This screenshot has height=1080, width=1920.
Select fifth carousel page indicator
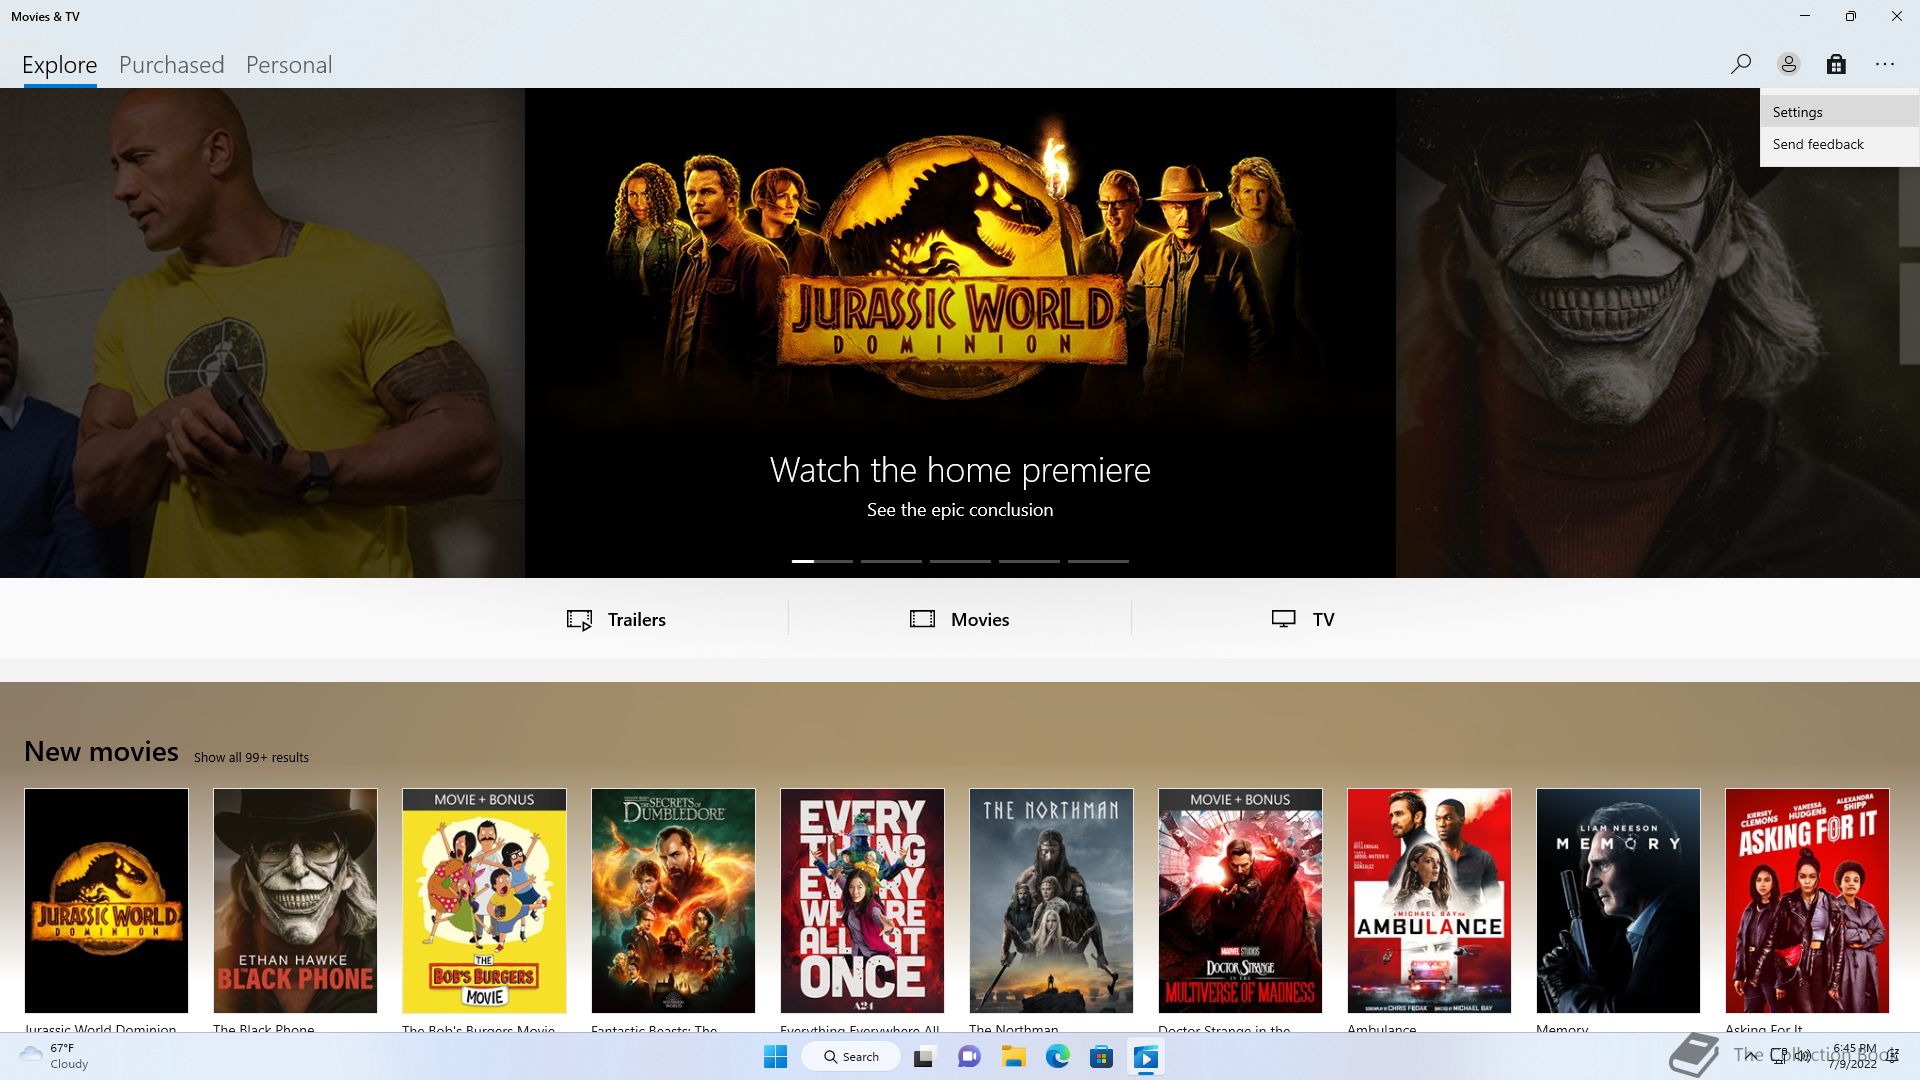point(1098,561)
